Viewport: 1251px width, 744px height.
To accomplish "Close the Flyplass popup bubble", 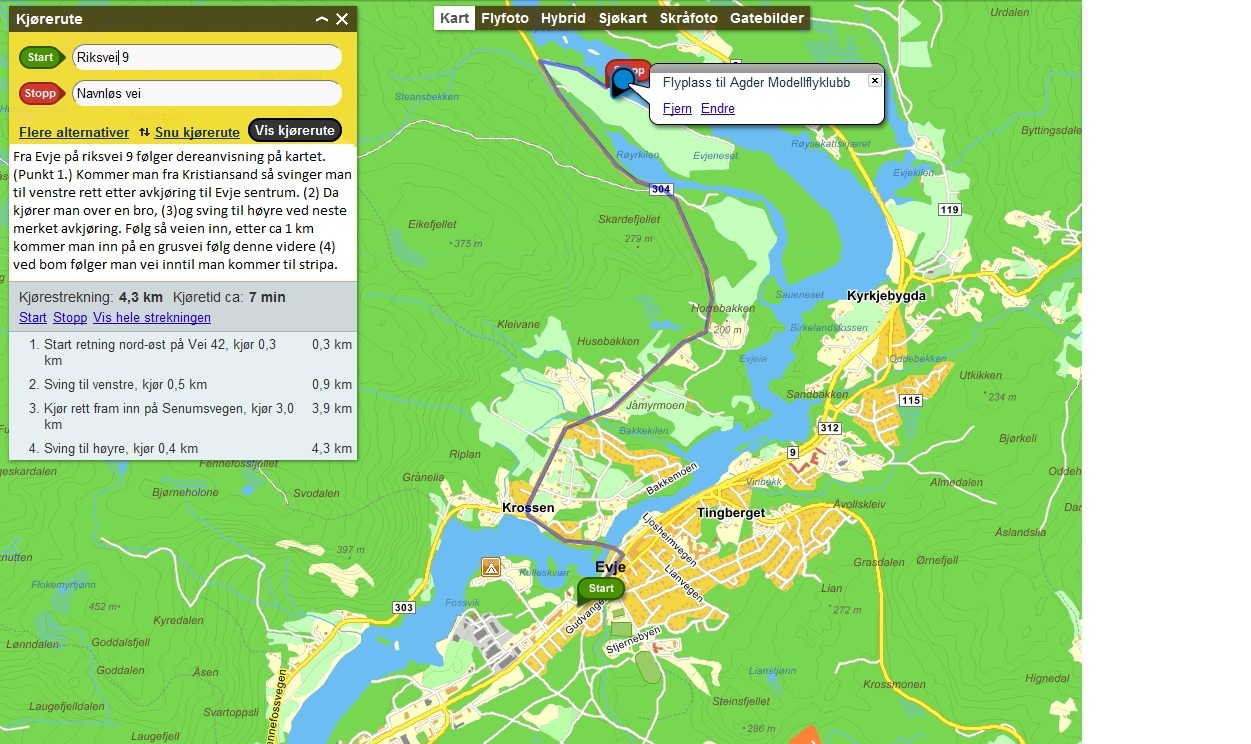I will pyautogui.click(x=874, y=81).
